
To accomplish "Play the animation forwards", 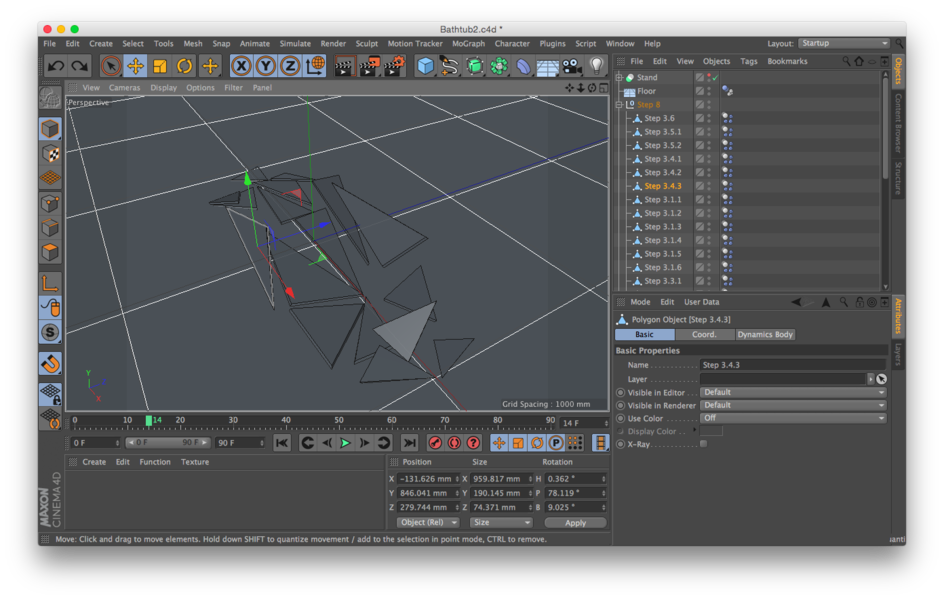I will coord(346,443).
